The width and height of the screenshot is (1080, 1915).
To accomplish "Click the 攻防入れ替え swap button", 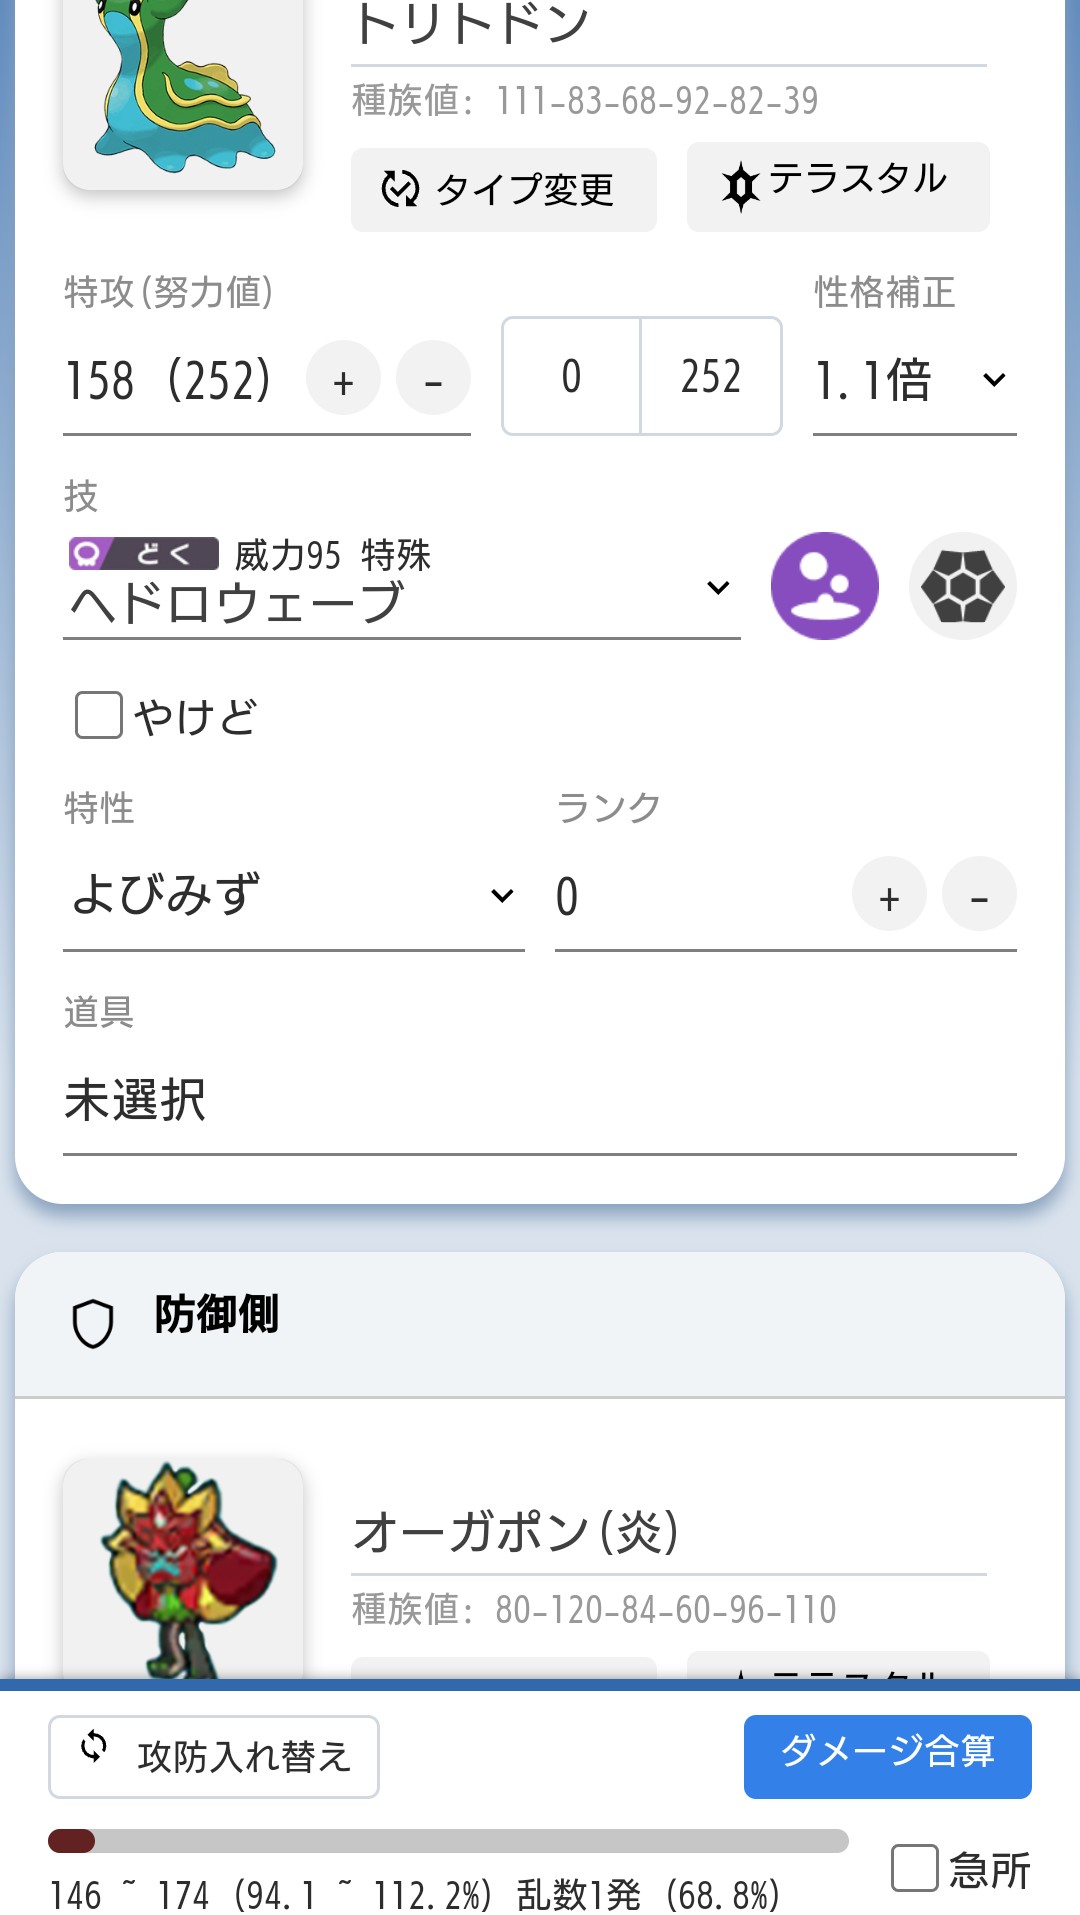I will tap(214, 1757).
